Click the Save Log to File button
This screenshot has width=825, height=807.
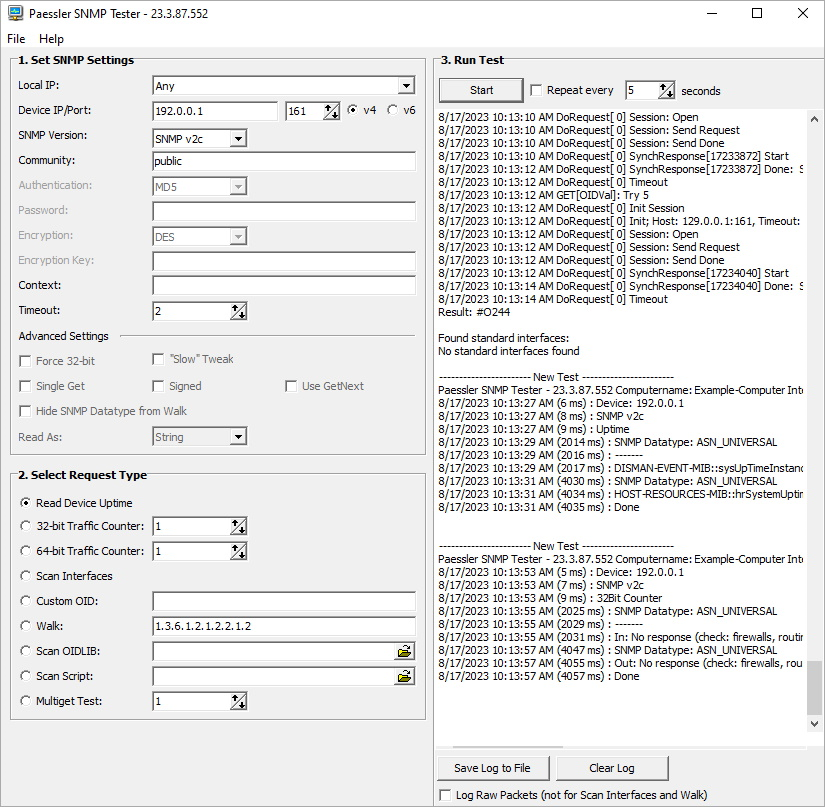coord(492,768)
